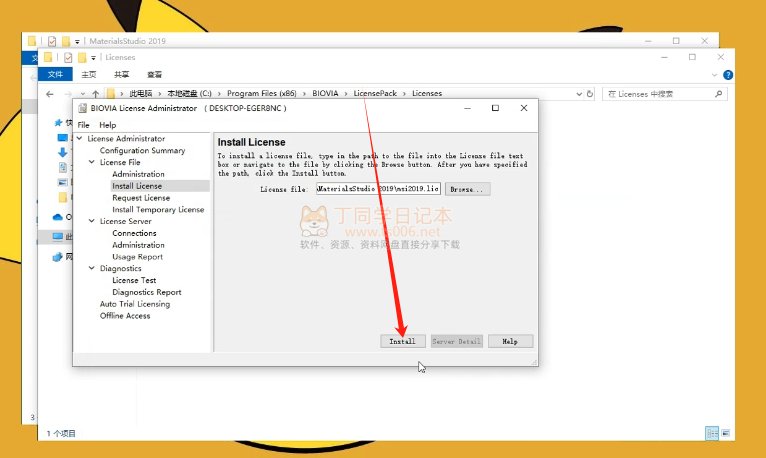Open the 主页 ribbon tab in Licenses window
This screenshot has width=766, height=458.
[x=88, y=75]
